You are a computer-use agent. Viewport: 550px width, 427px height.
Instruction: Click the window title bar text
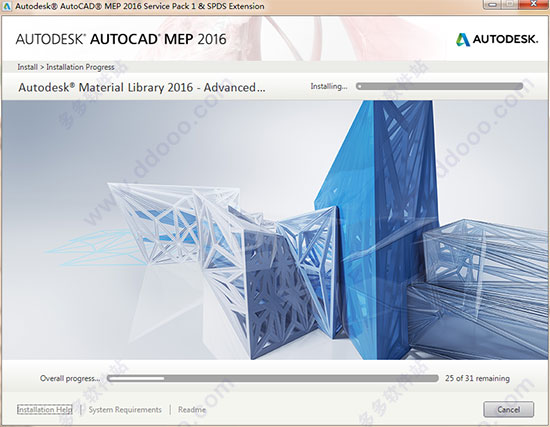tap(140, 6)
